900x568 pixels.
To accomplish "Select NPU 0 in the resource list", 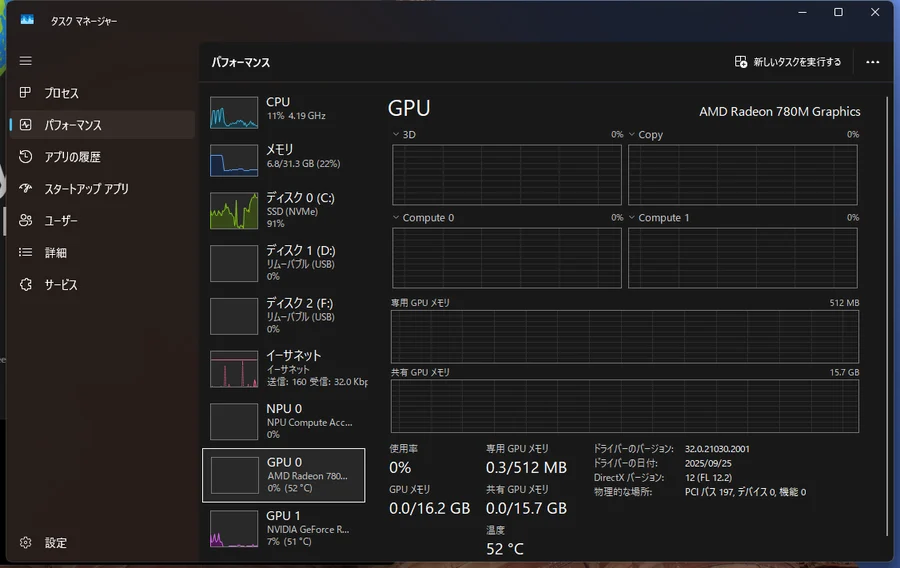I will [x=285, y=422].
